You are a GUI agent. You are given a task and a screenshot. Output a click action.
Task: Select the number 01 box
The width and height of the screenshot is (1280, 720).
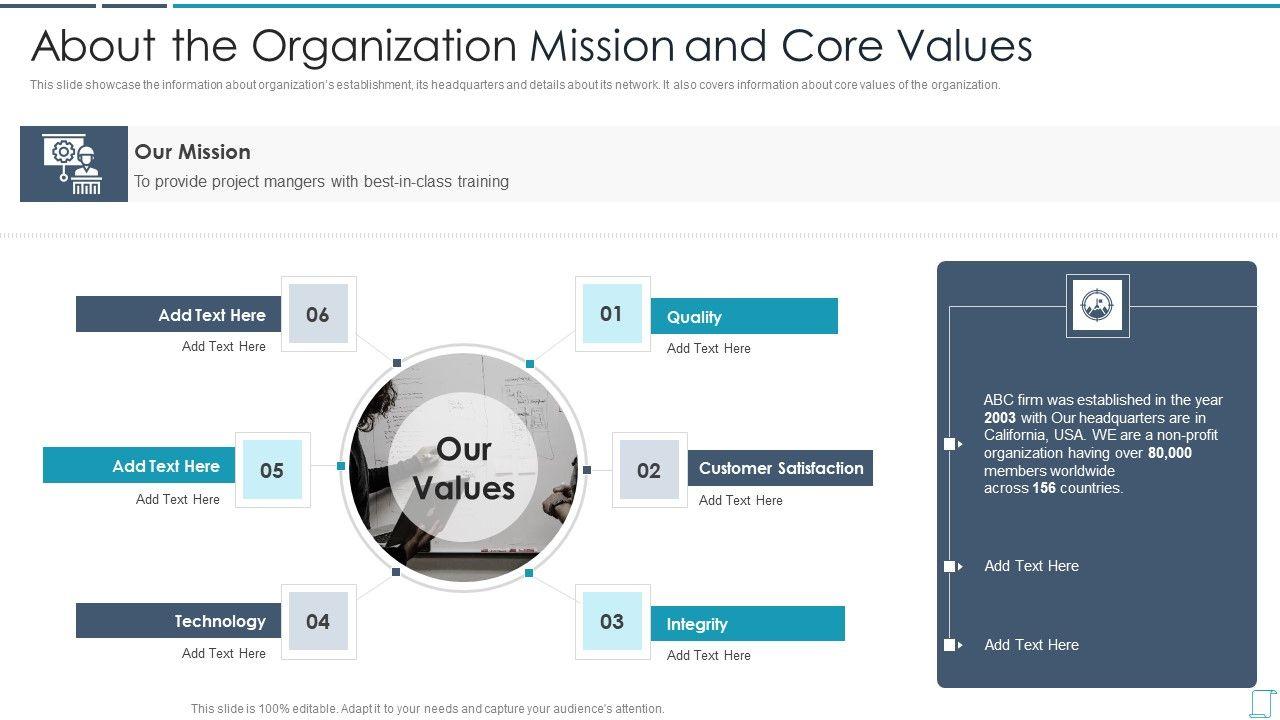[612, 314]
